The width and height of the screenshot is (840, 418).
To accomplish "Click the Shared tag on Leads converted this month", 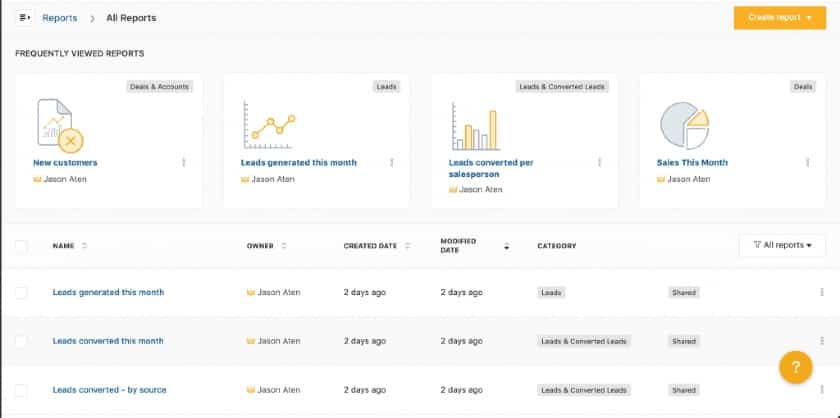I will pos(684,341).
